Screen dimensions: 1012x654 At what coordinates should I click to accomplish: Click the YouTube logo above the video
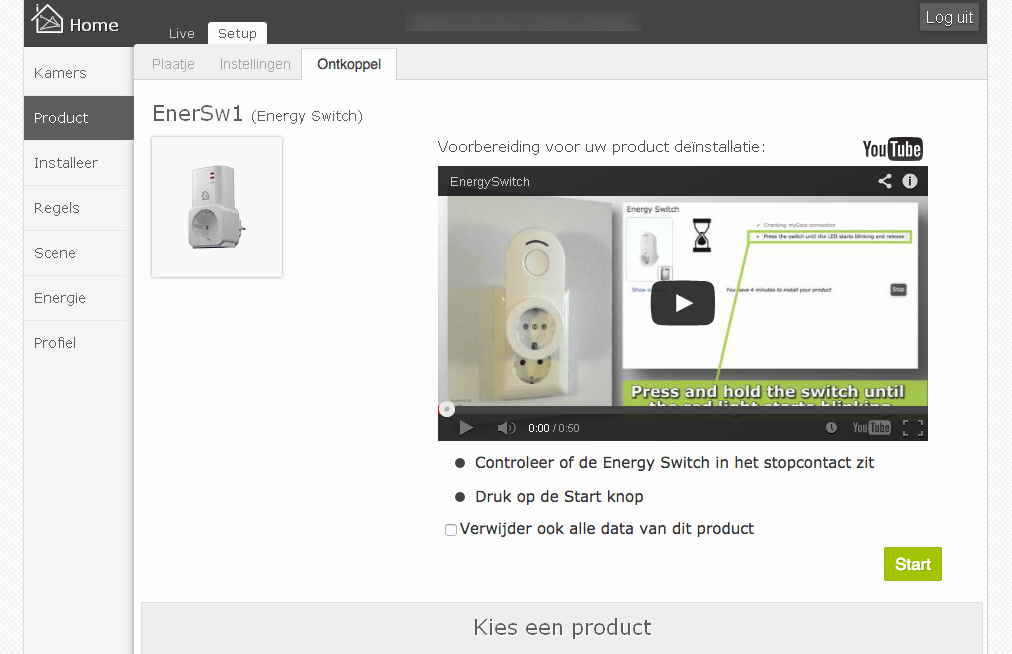(x=893, y=149)
